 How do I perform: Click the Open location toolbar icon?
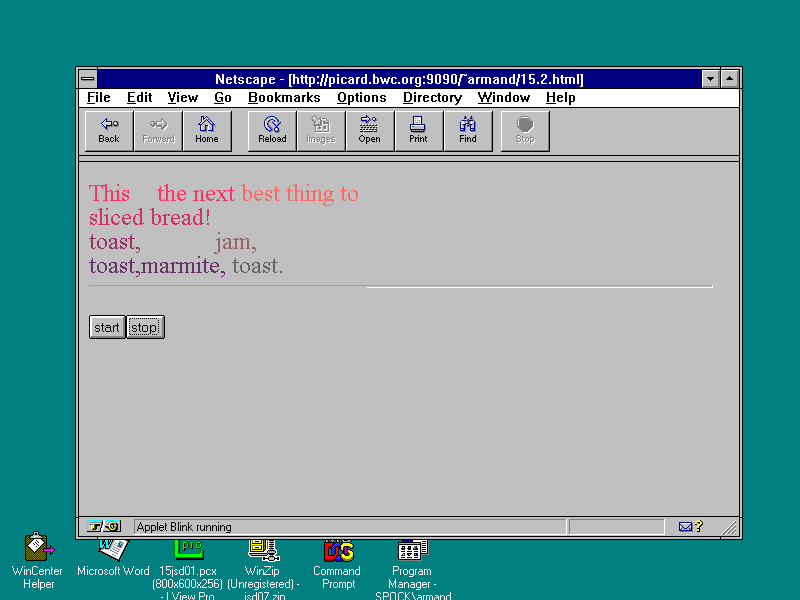[x=370, y=131]
